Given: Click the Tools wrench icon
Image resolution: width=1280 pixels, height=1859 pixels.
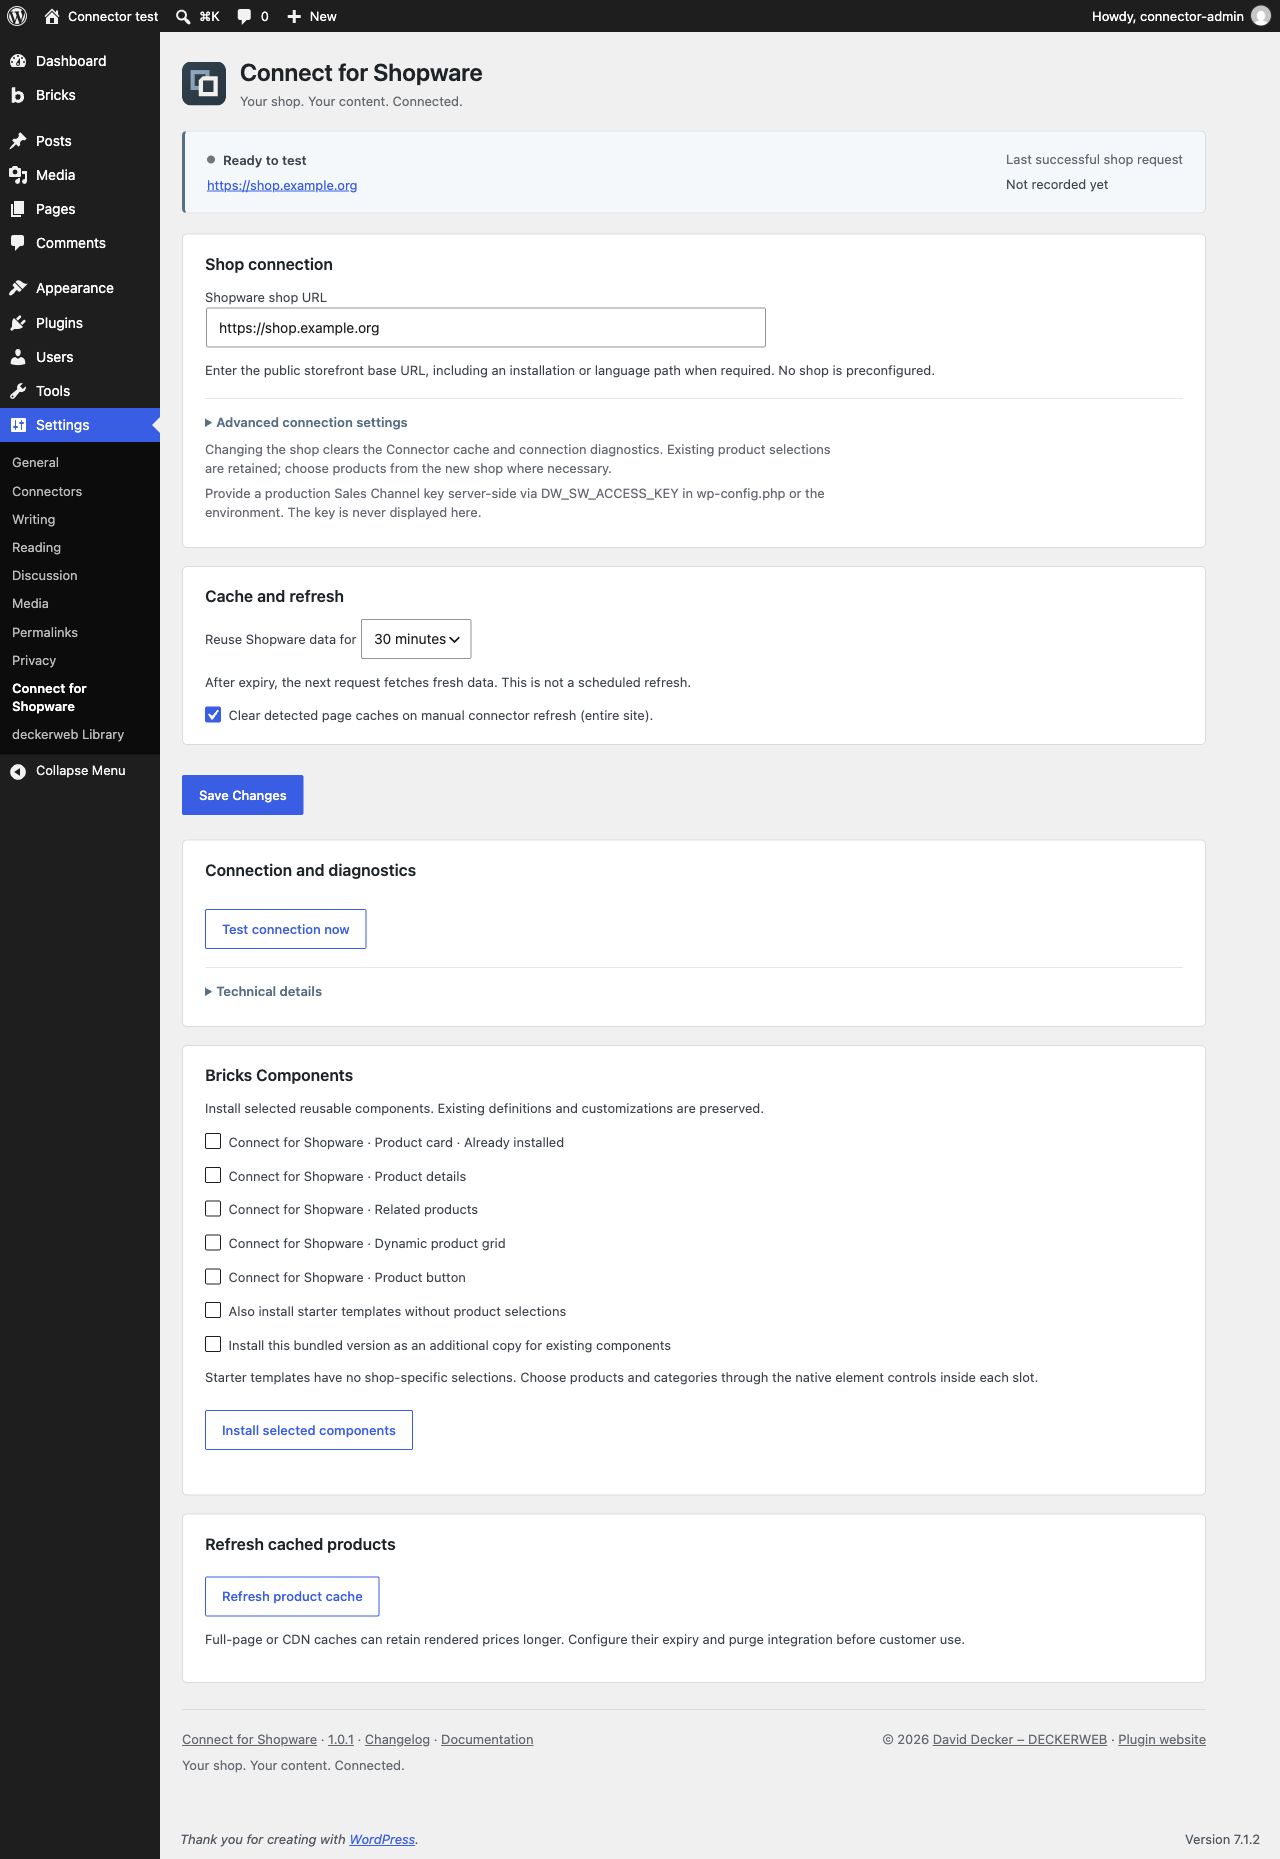Looking at the screenshot, I should click(18, 391).
